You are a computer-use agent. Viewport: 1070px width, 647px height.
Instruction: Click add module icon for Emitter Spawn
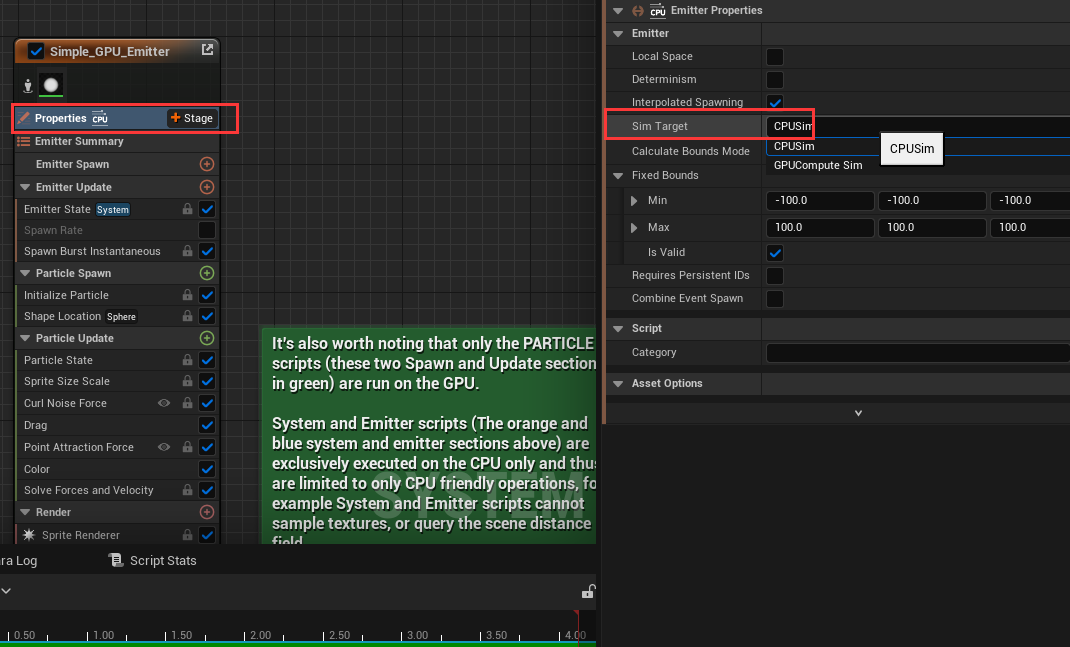(x=207, y=164)
